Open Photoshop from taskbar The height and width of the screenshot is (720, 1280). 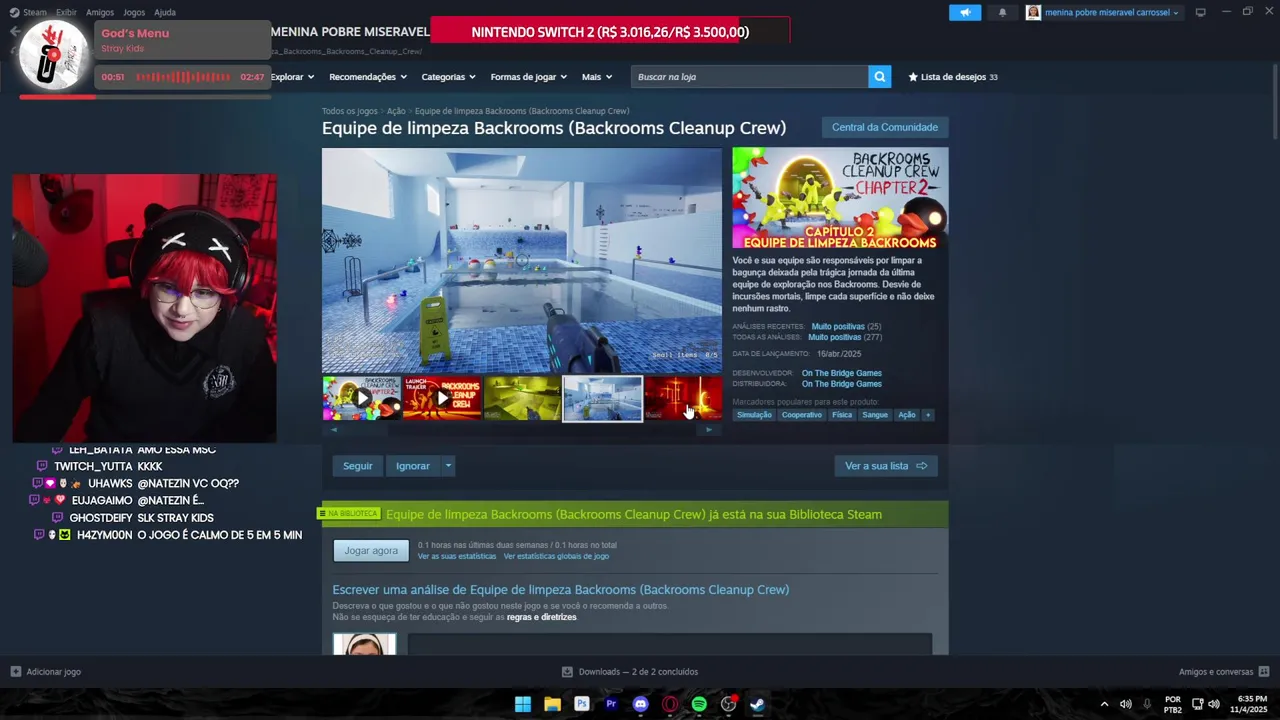tap(581, 704)
